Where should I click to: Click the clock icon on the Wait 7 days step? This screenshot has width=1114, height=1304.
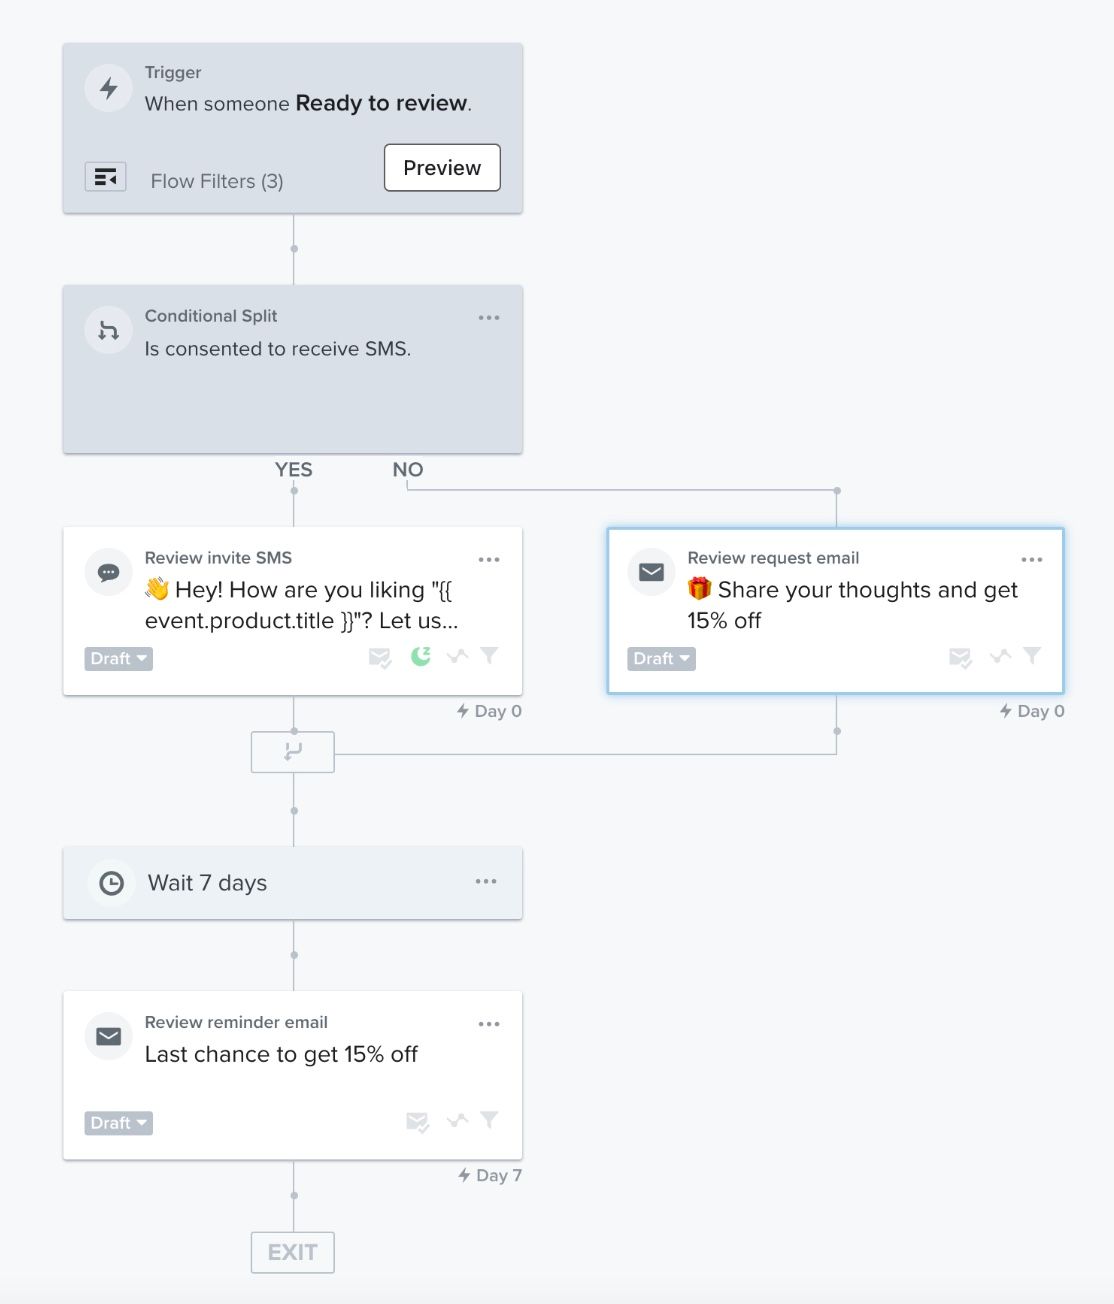[x=110, y=882]
